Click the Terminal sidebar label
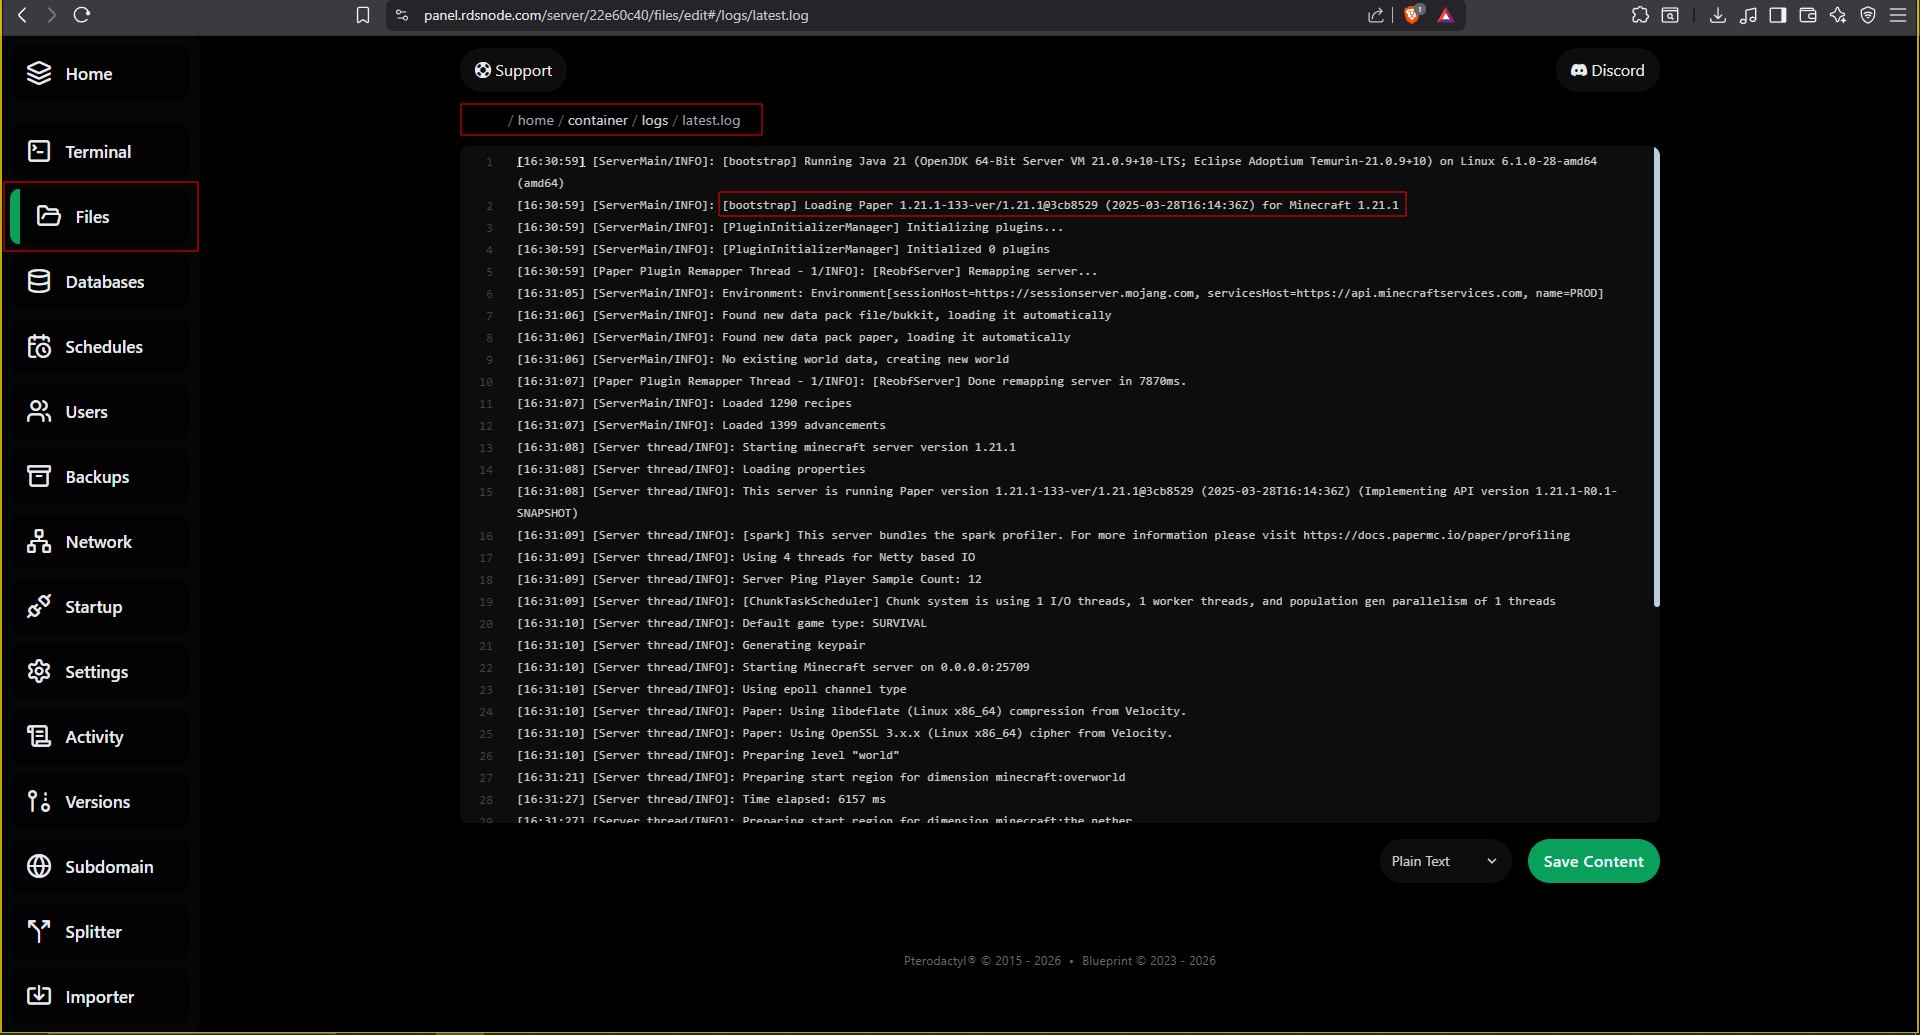Viewport: 1920px width, 1035px height. [98, 152]
